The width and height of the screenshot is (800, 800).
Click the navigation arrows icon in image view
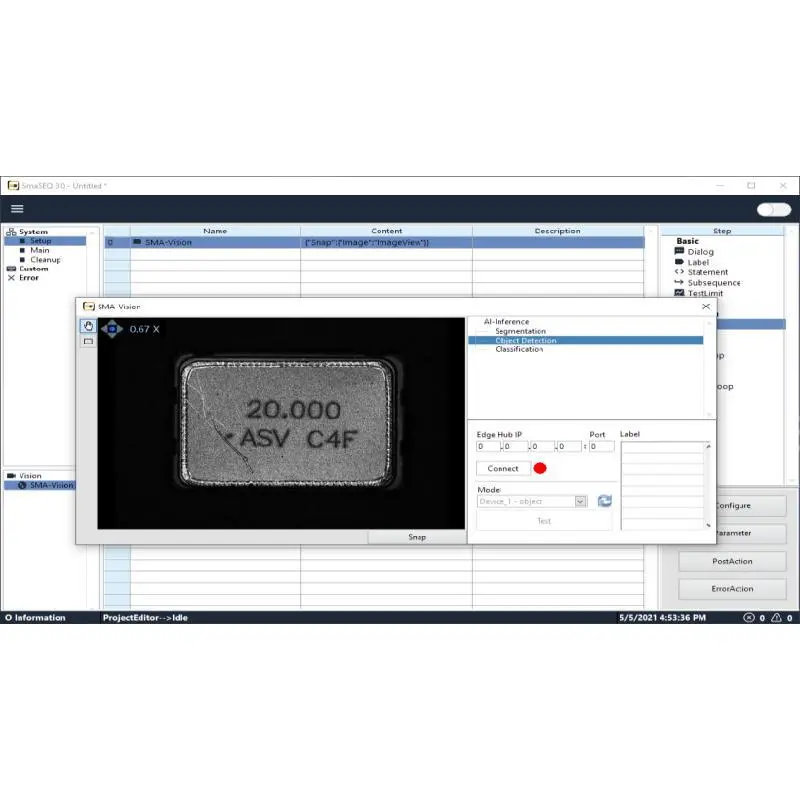[112, 329]
